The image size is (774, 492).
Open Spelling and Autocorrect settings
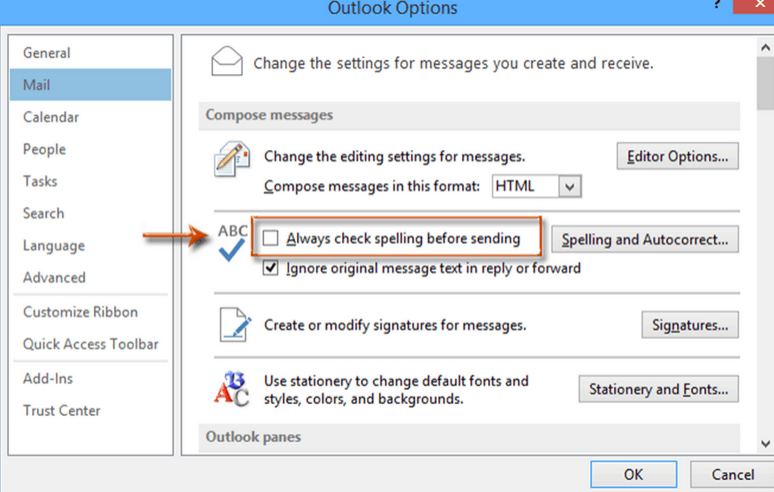[x=645, y=239]
